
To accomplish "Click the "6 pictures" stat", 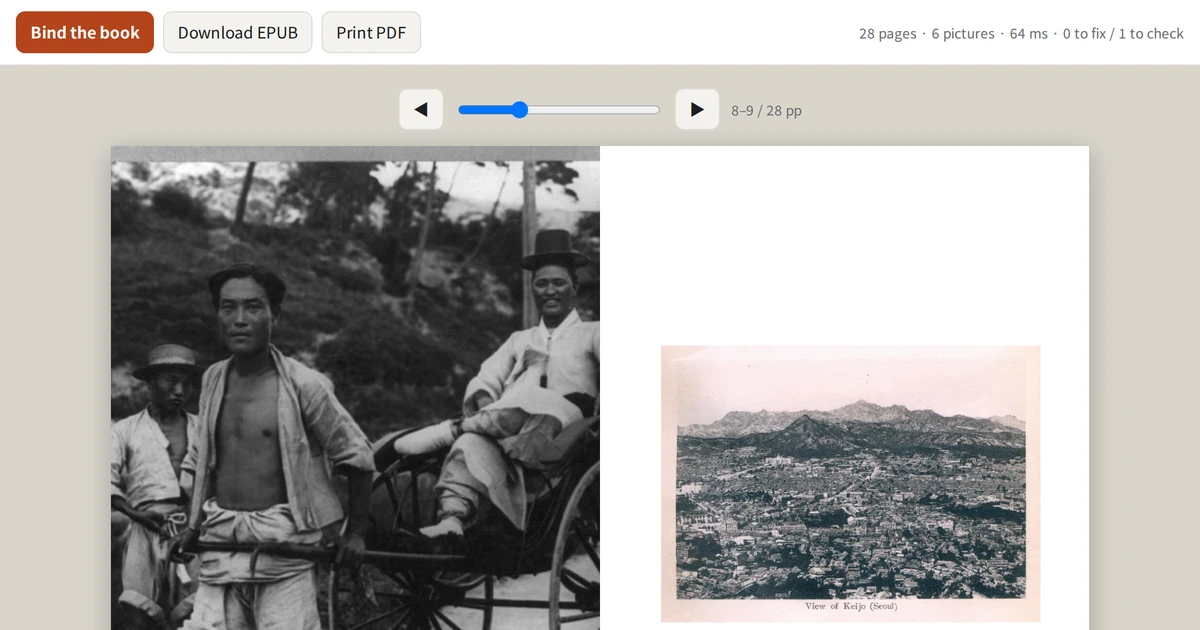I will click(963, 33).
